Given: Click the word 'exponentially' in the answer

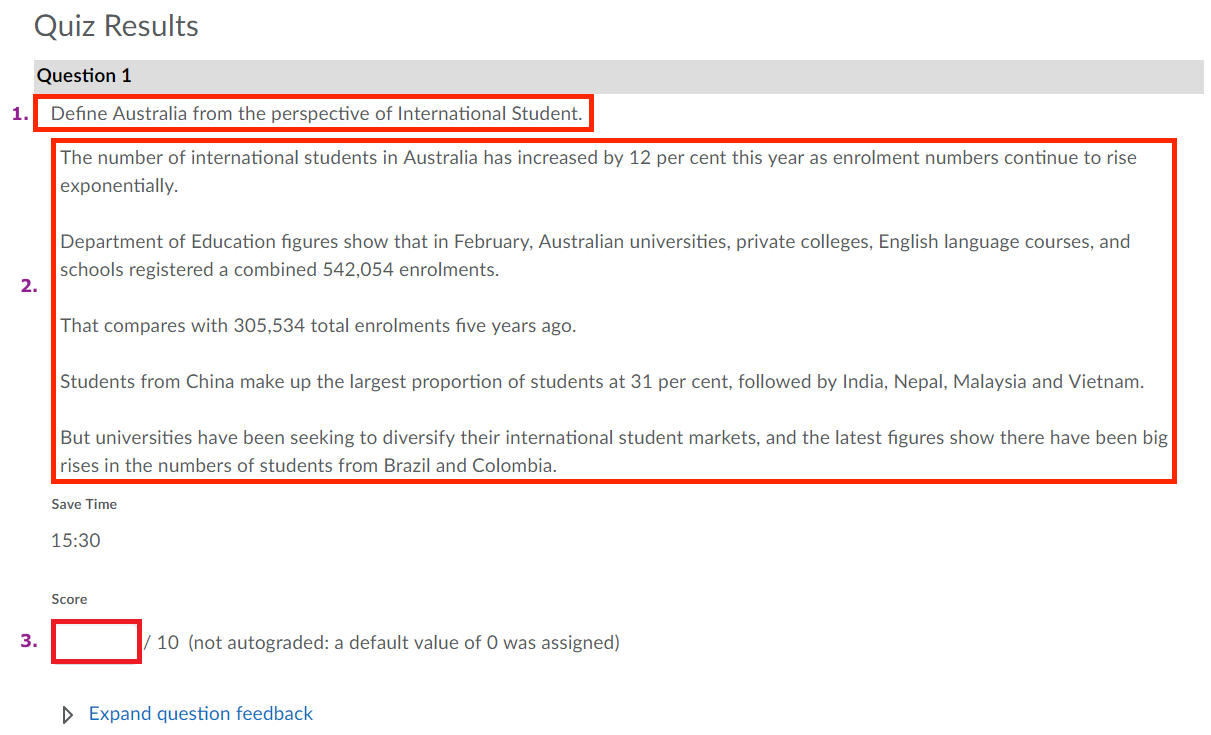Looking at the screenshot, I should click(x=118, y=186).
